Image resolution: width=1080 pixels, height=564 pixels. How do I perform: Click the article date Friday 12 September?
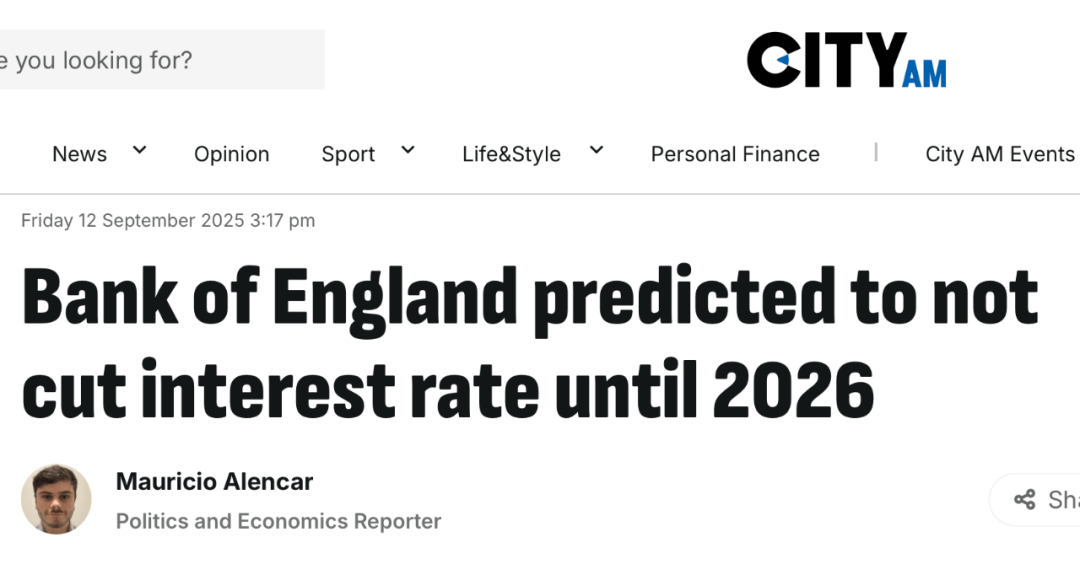168,221
